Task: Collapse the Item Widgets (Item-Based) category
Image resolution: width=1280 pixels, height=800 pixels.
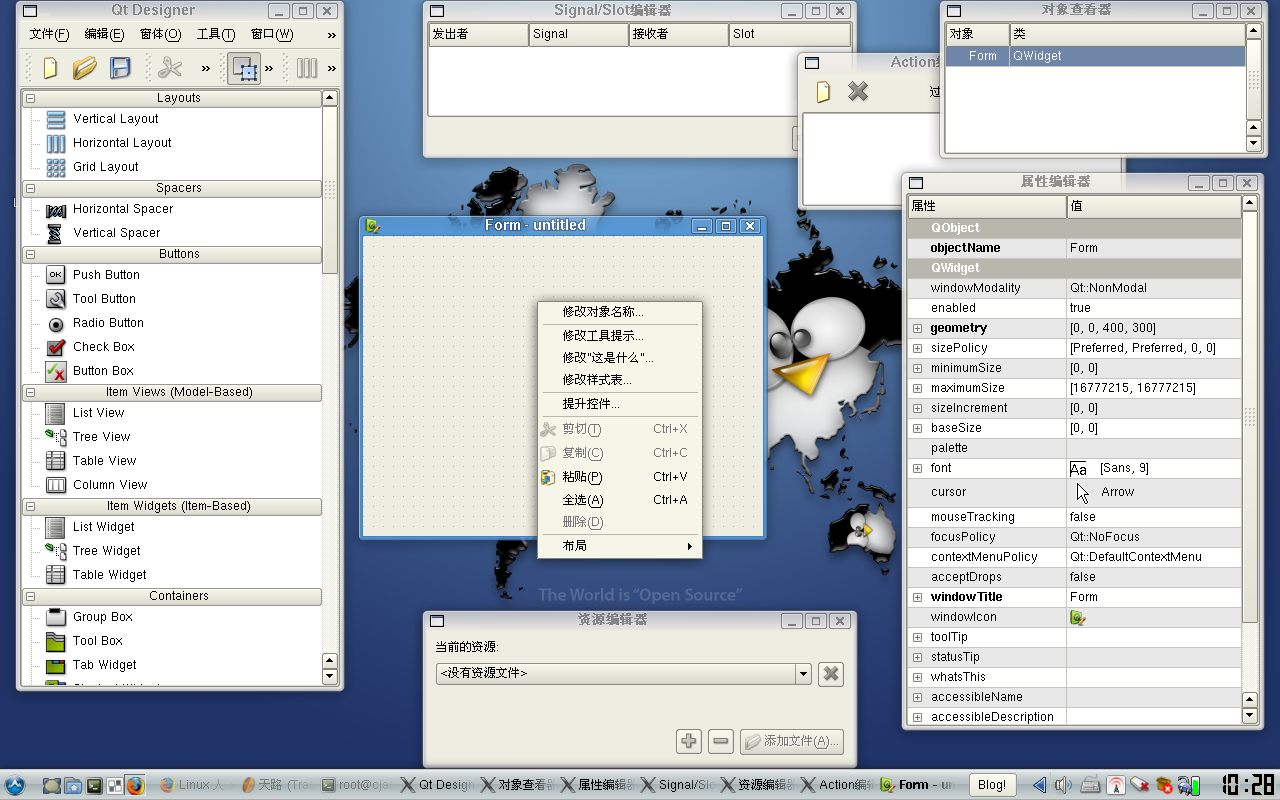Action: click(30, 506)
